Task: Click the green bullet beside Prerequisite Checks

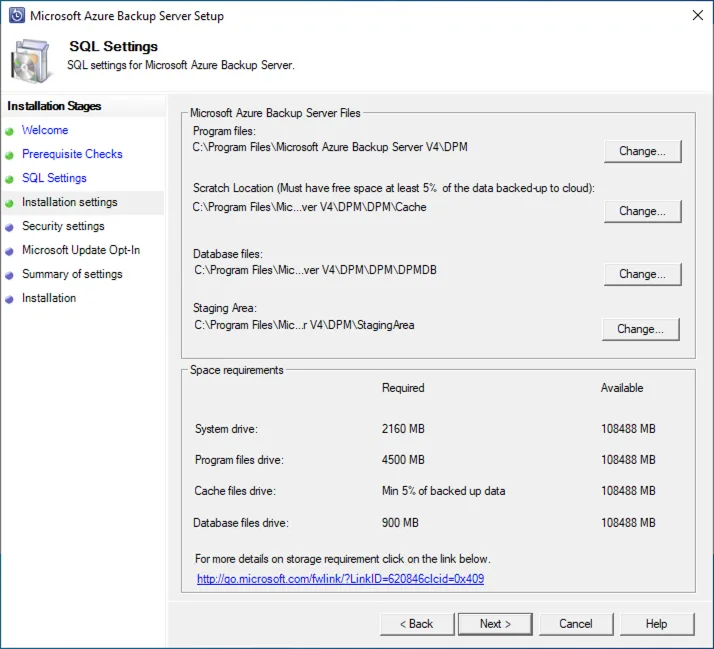Action: (x=10, y=155)
